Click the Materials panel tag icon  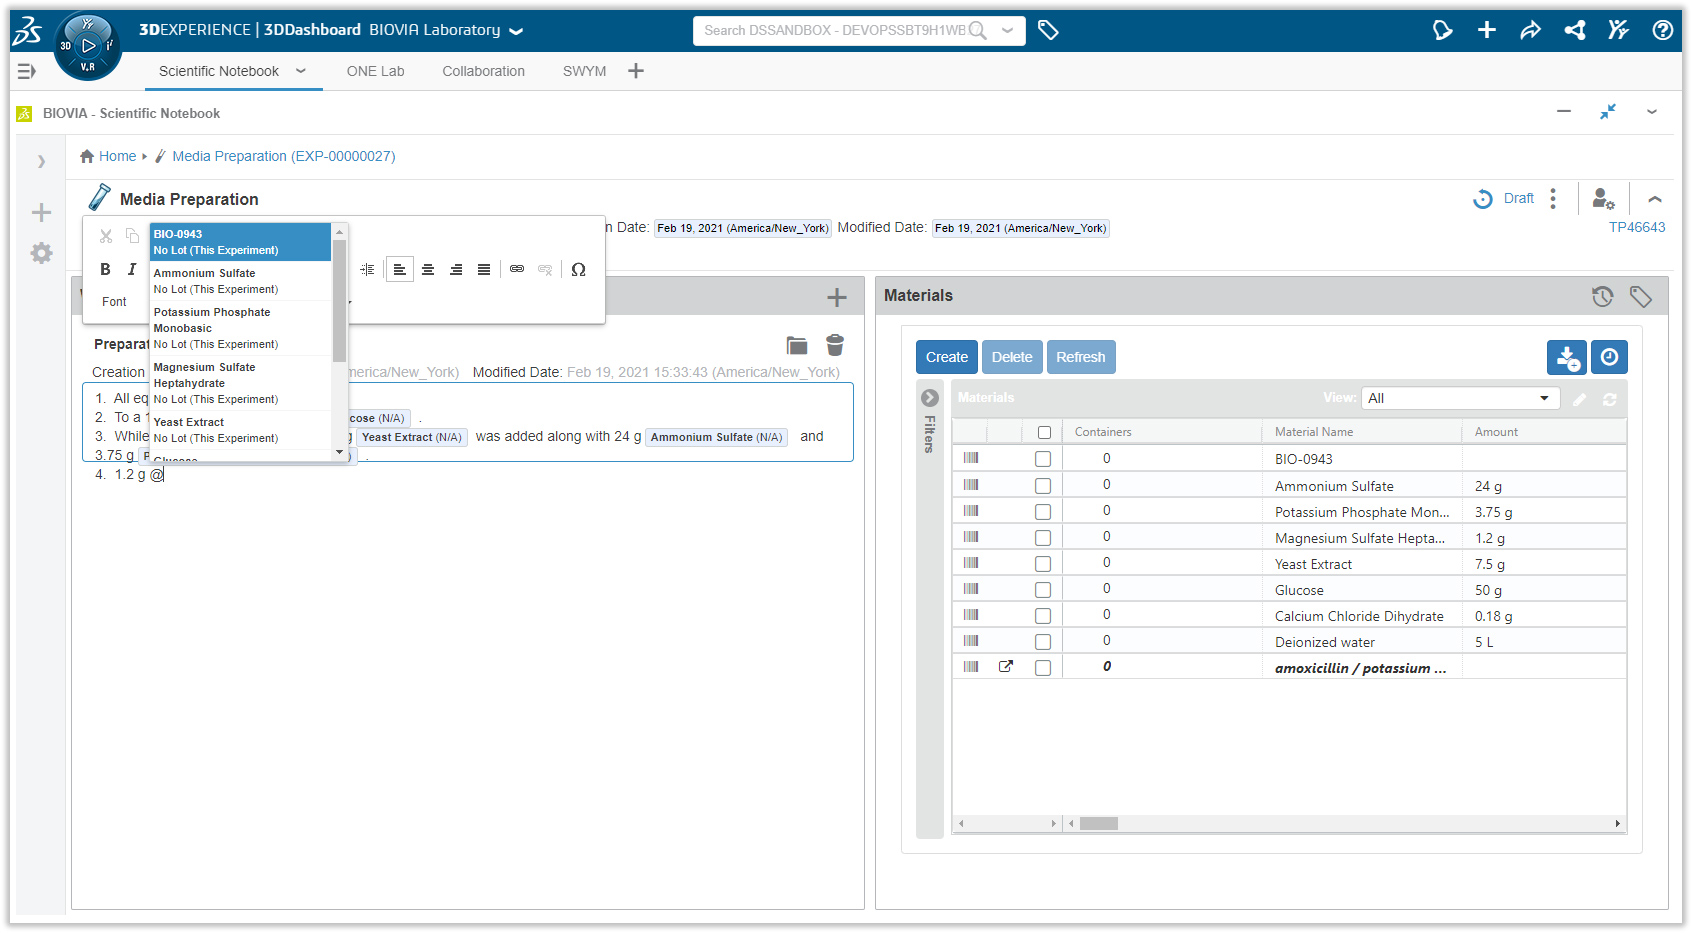coord(1640,296)
